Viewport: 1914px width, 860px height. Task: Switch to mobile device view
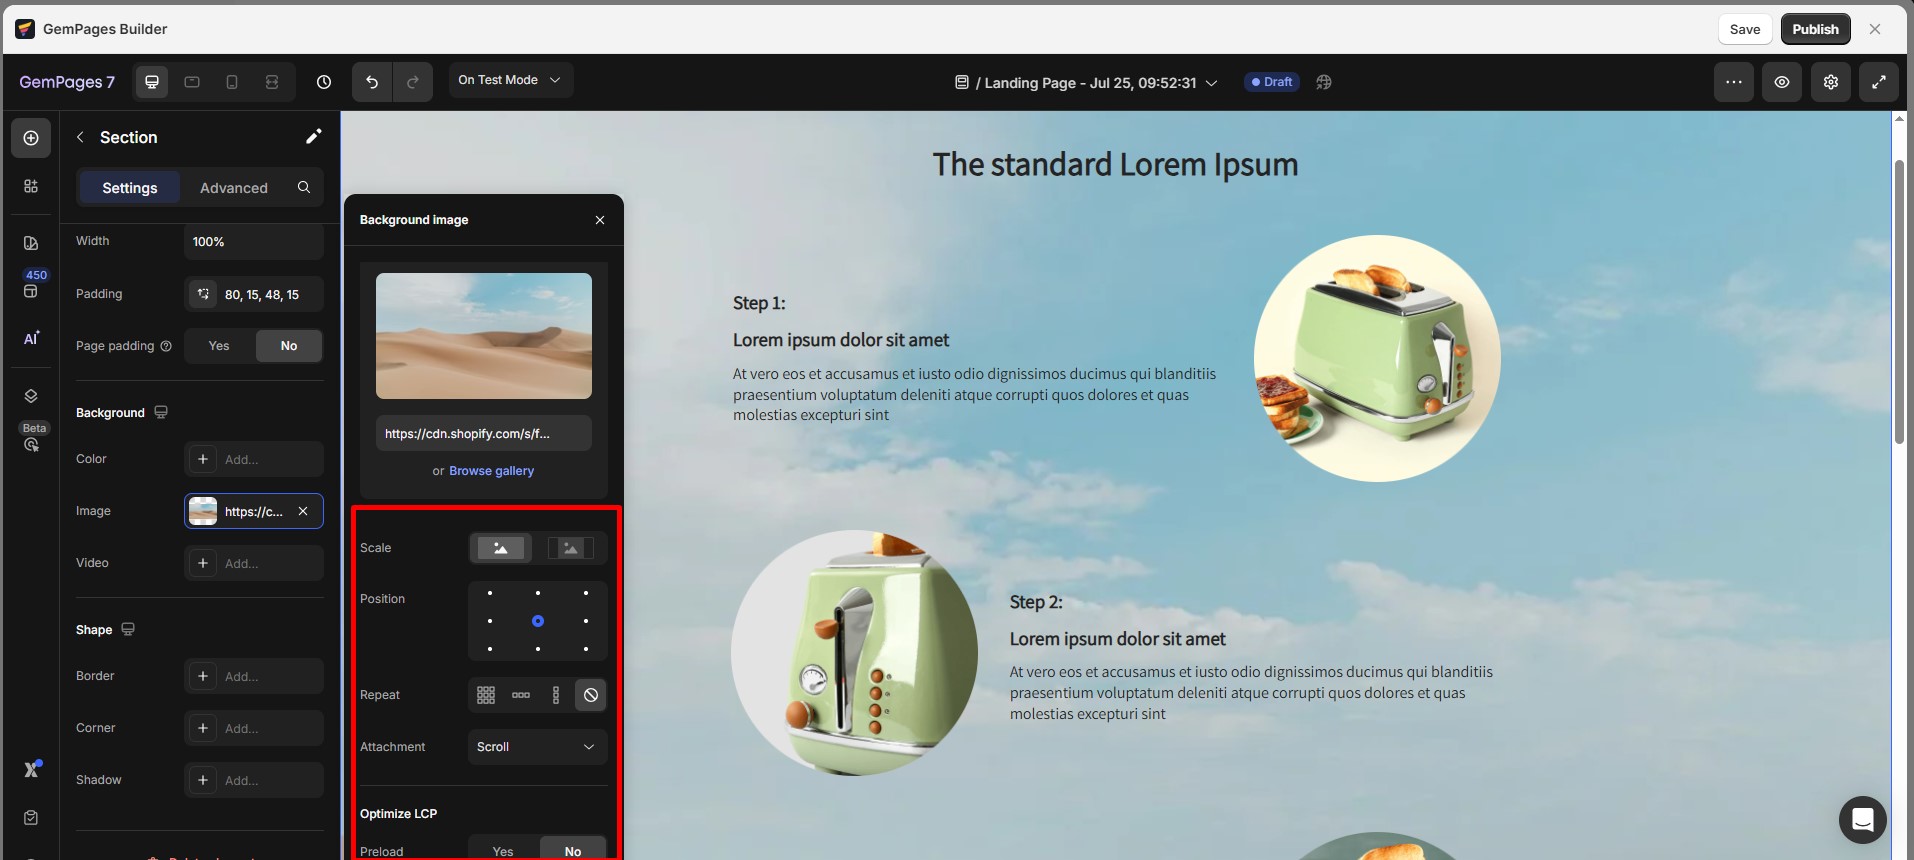(x=232, y=82)
